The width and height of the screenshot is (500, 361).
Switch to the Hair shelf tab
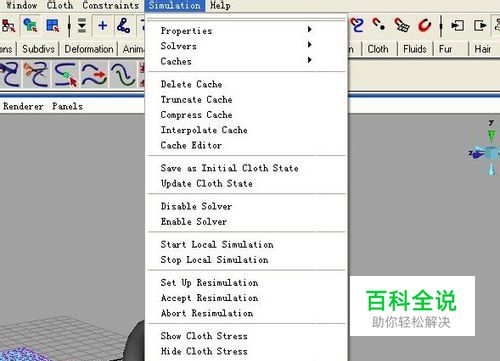click(x=483, y=49)
